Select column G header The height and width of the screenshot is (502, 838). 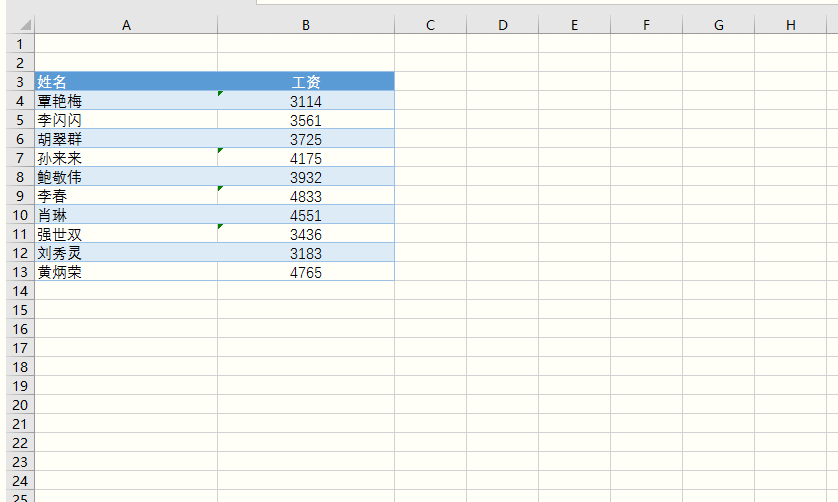[x=719, y=25]
